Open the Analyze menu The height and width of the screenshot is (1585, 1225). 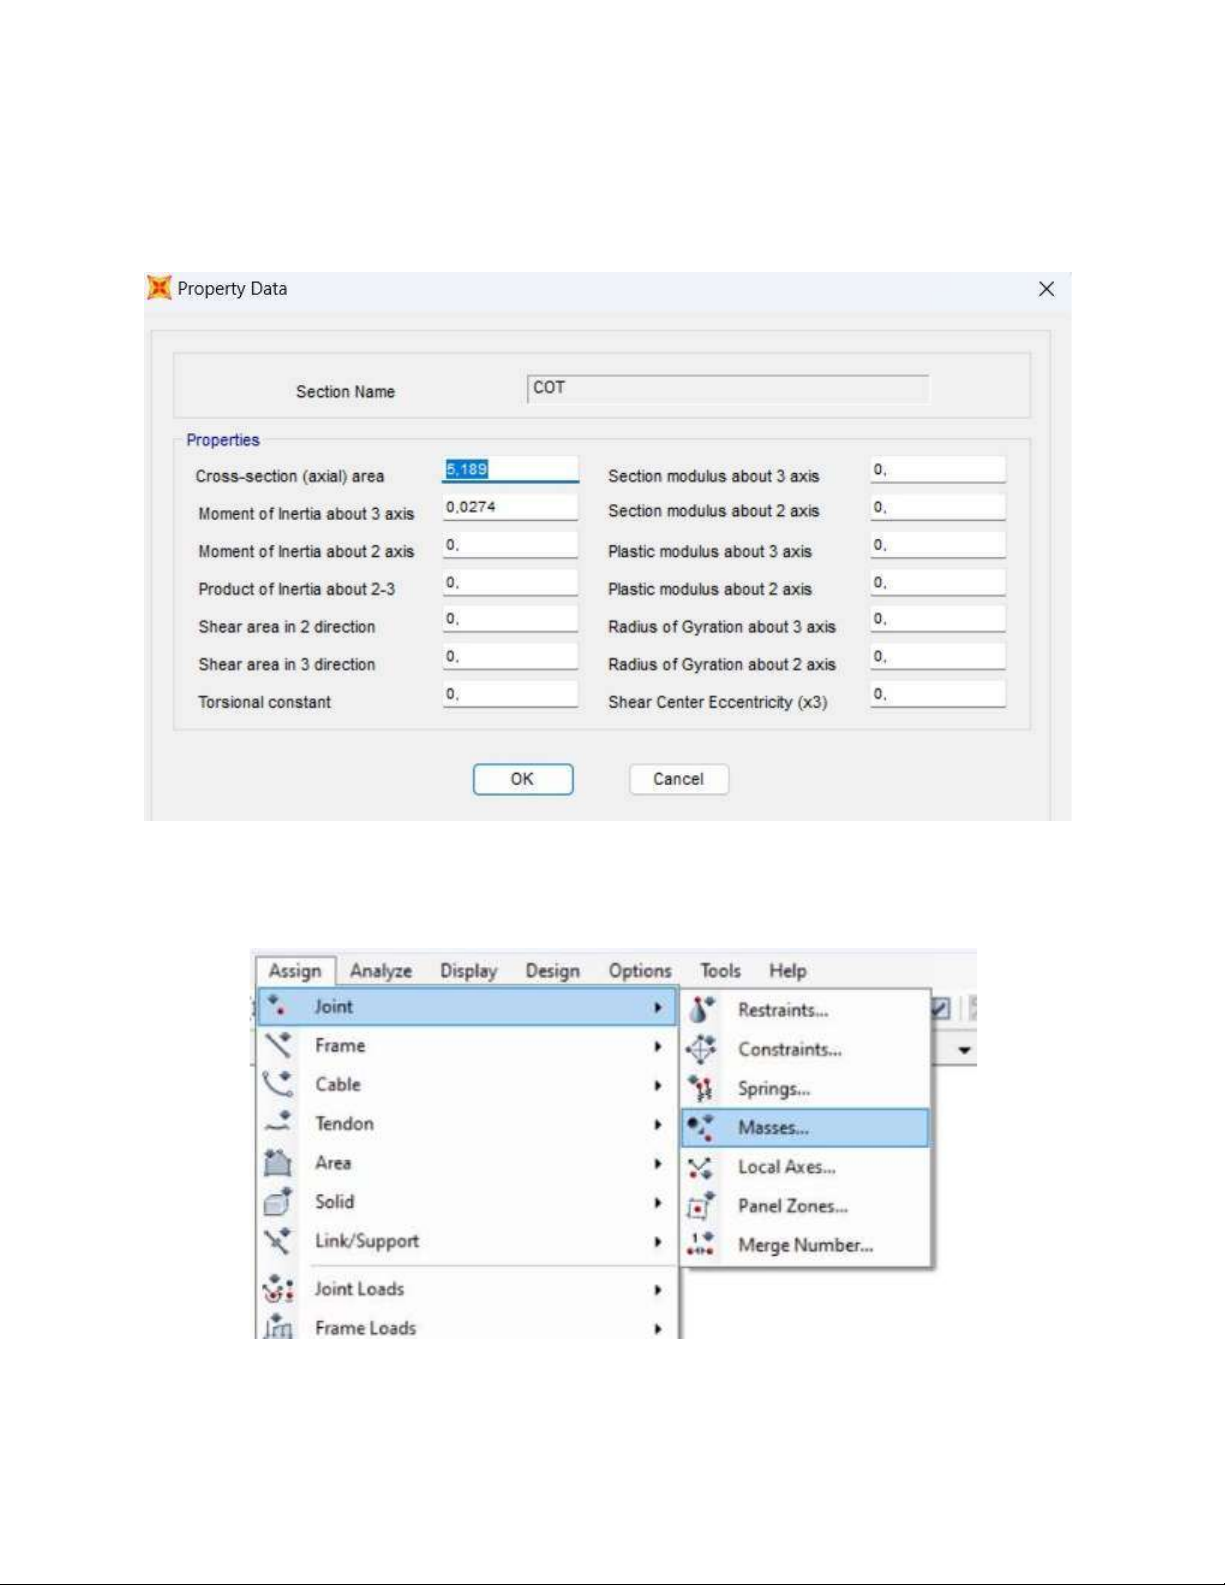[x=381, y=971]
